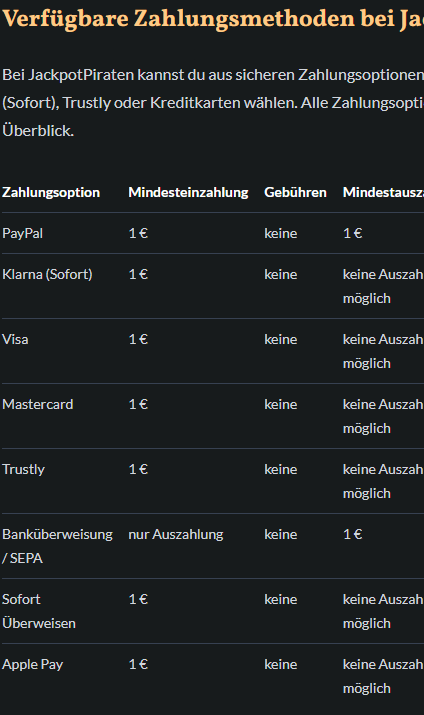
Task: Click the Mastercard payment option cell
Action: [37, 404]
